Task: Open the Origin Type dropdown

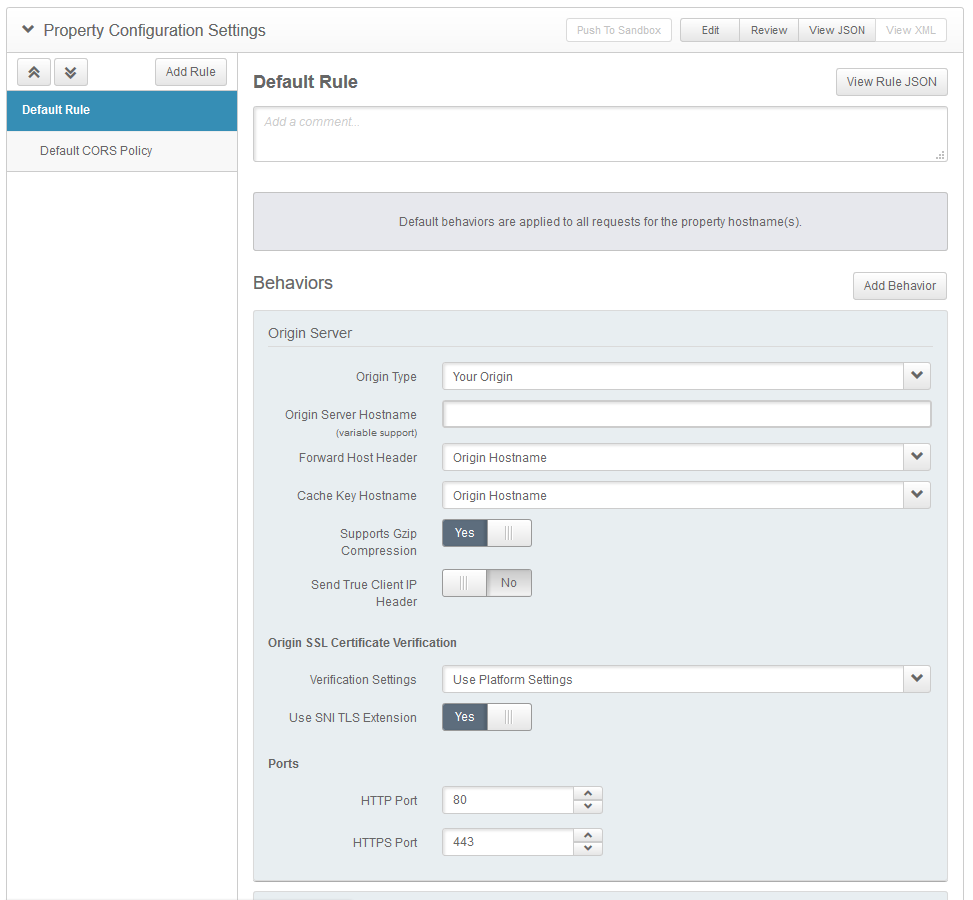Action: click(x=916, y=376)
